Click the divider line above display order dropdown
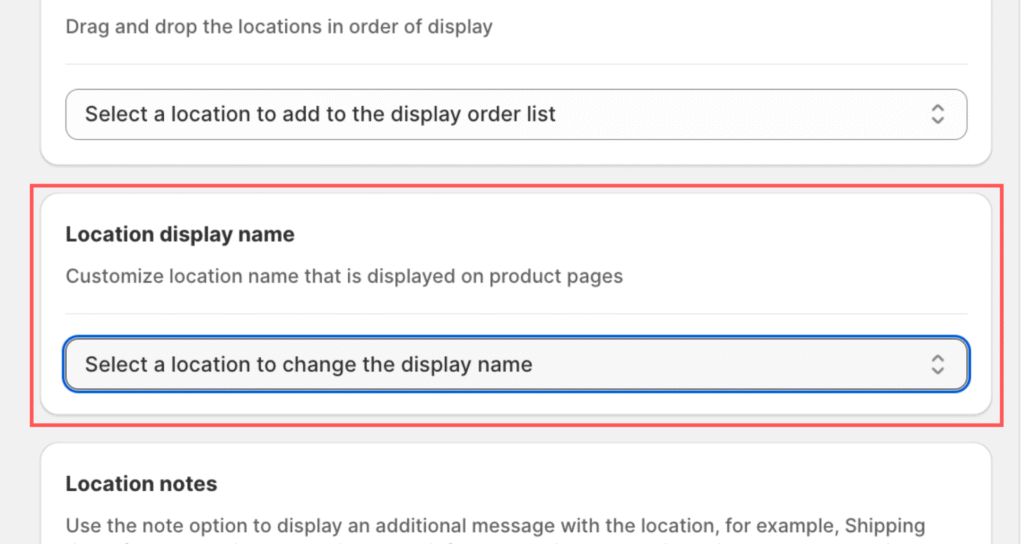Image resolution: width=1024 pixels, height=544 pixels. pyautogui.click(x=515, y=64)
